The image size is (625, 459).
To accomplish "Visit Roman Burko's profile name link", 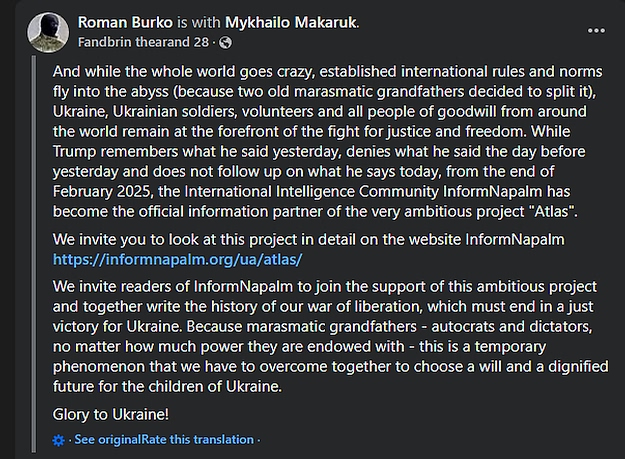I will pos(125,22).
